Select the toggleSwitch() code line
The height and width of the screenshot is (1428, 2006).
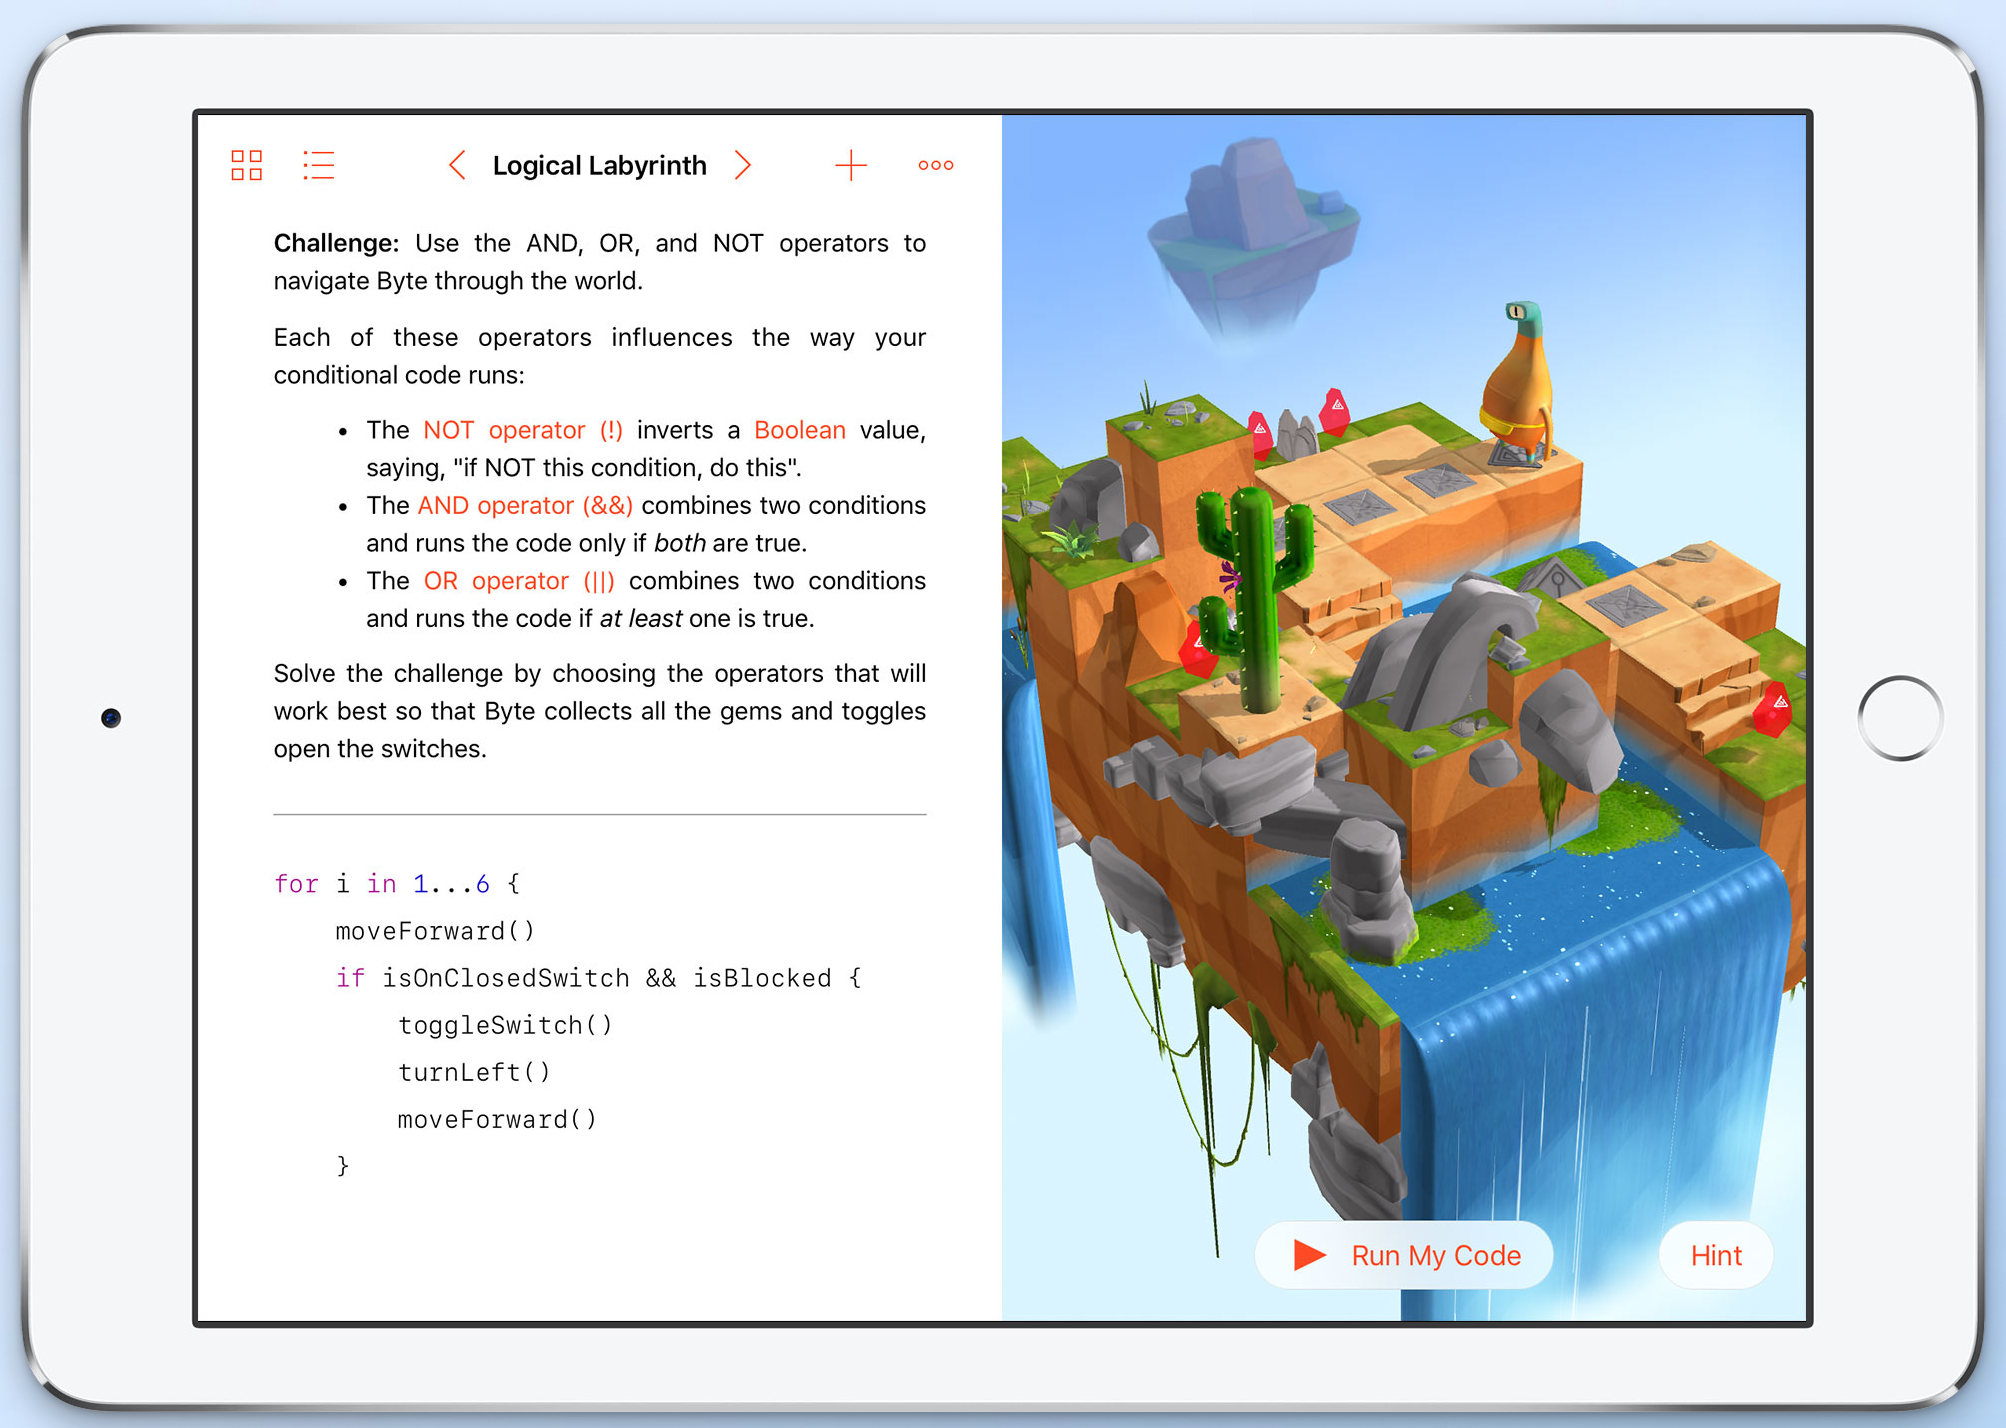(505, 1025)
